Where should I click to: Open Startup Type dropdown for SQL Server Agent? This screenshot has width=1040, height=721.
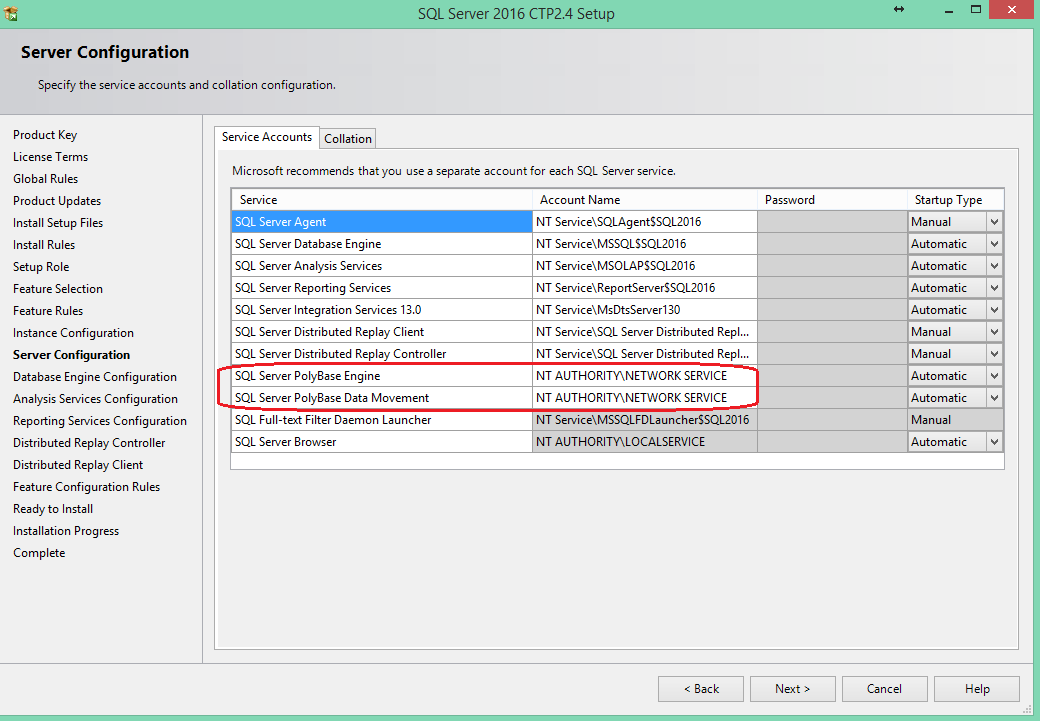994,222
